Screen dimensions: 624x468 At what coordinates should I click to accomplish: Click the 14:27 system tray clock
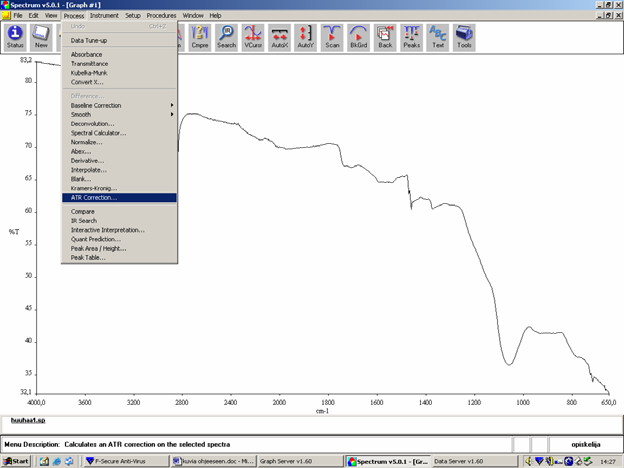coord(608,462)
